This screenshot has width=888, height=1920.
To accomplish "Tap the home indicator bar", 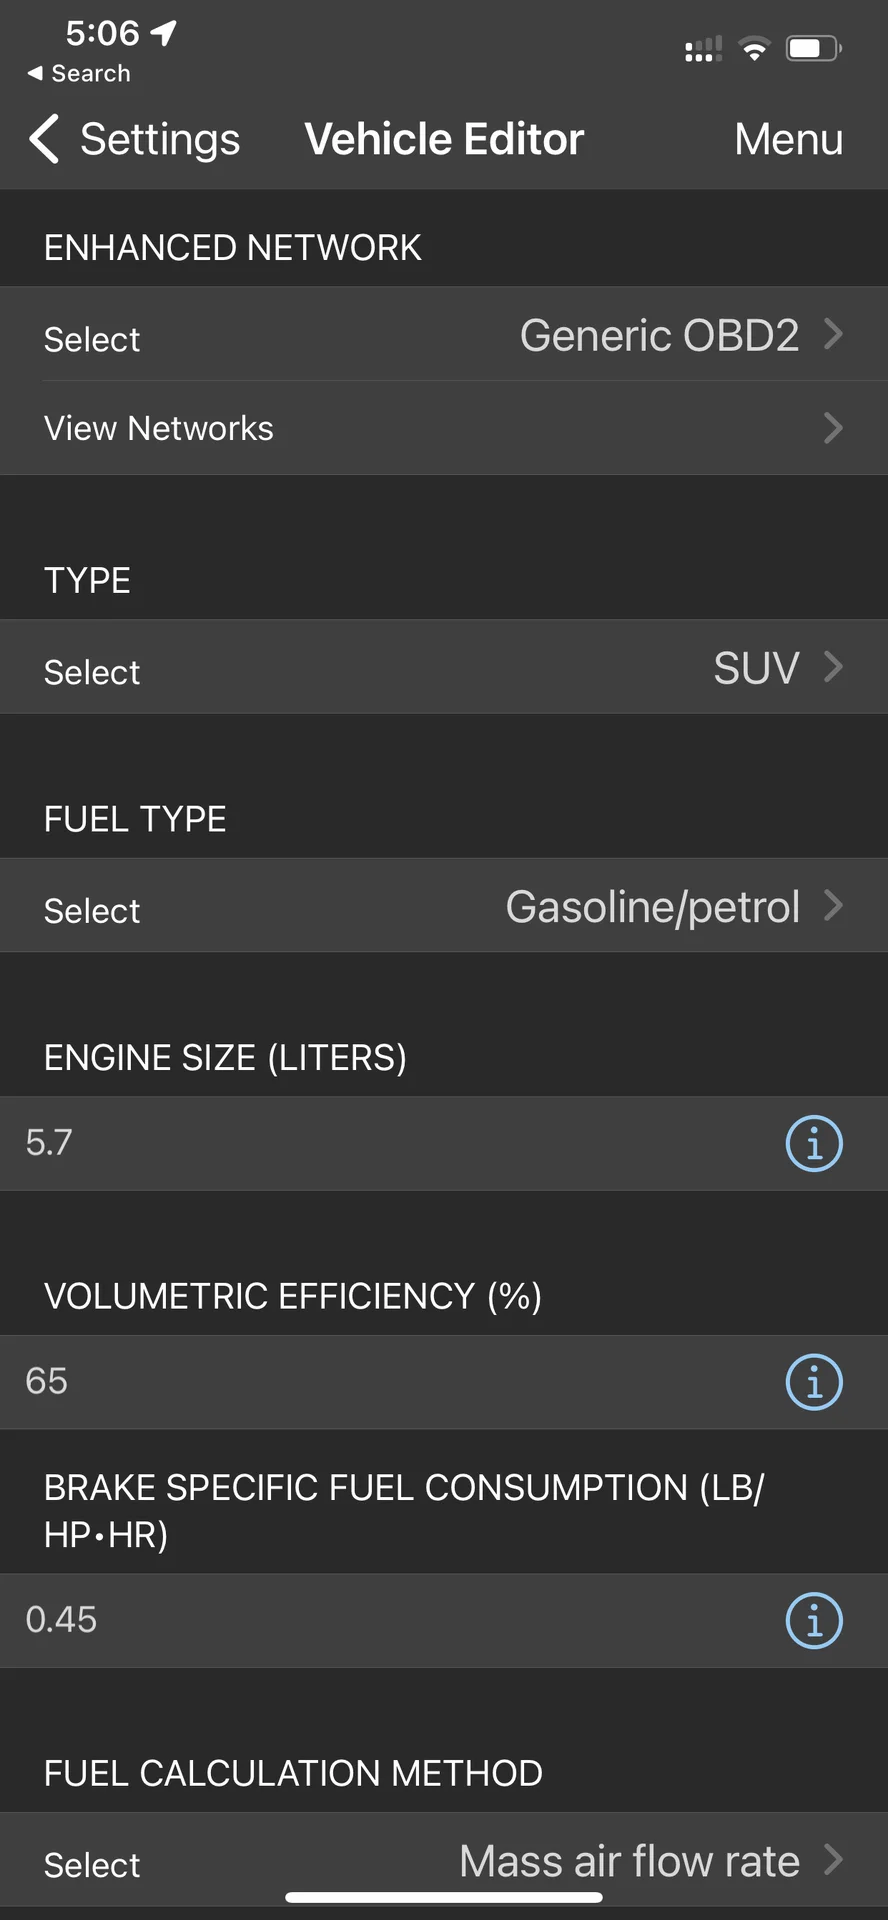I will pos(444,1897).
